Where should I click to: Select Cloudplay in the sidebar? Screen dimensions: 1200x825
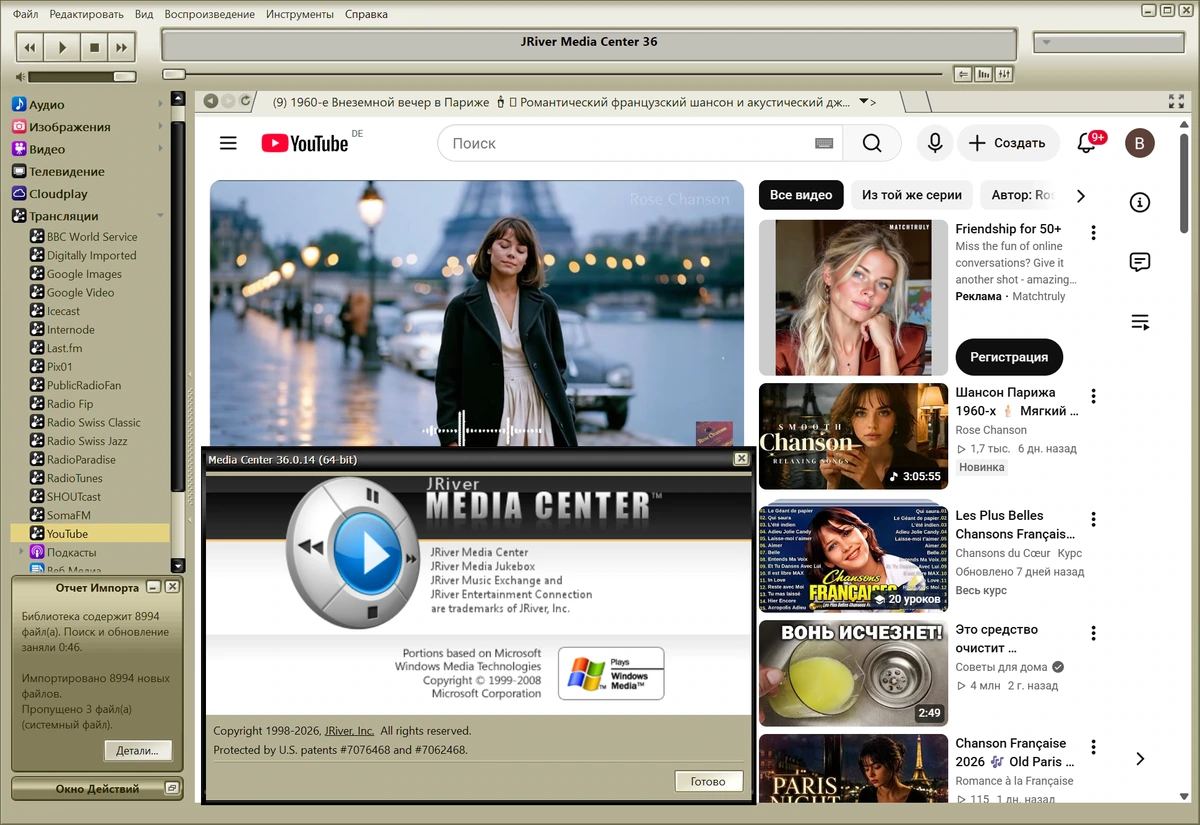click(x=58, y=194)
